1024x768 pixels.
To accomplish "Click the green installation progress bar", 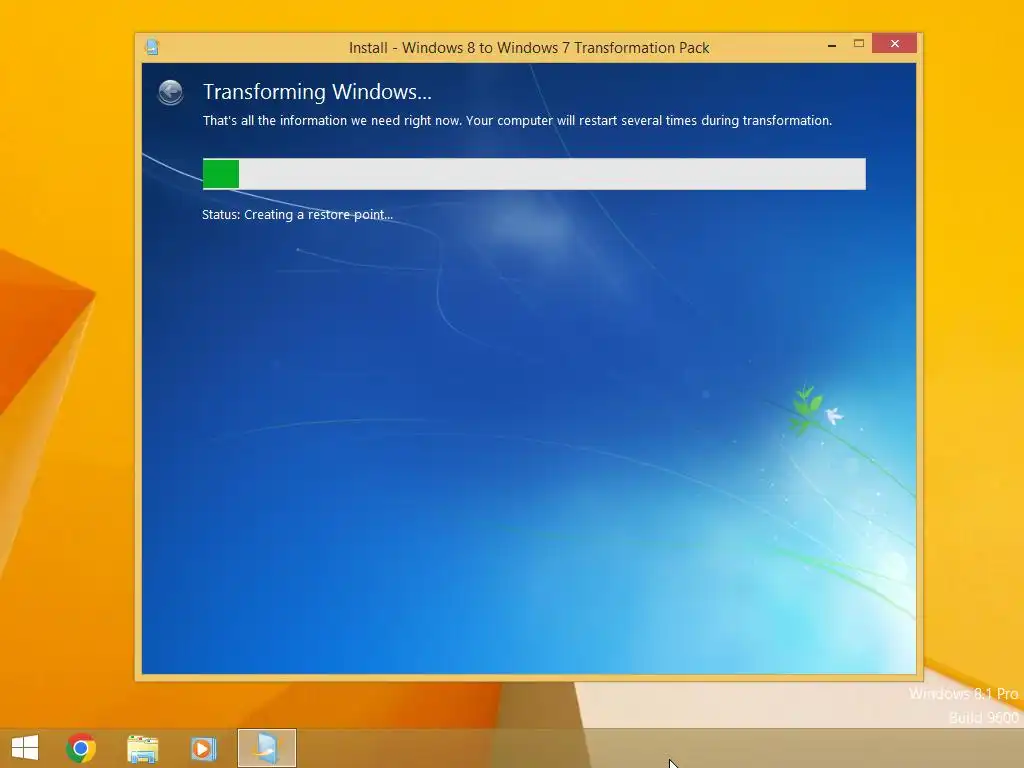I will pos(534,174).
